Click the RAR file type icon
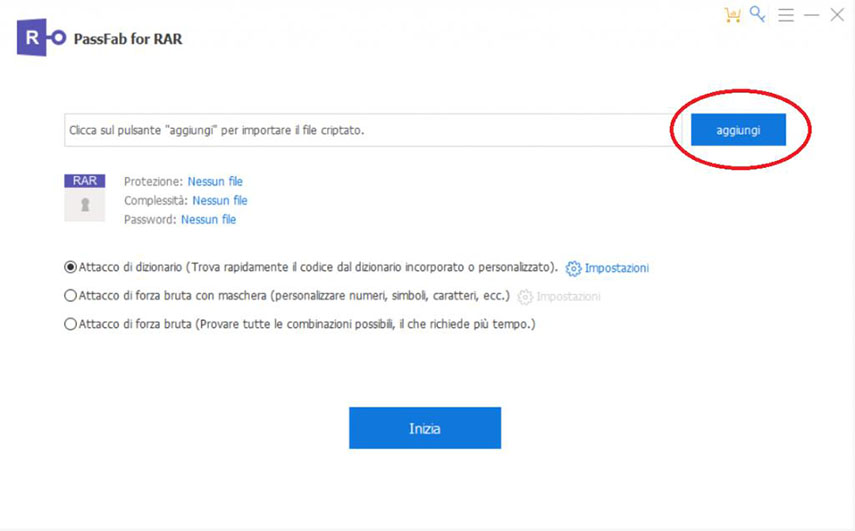Image resolution: width=855 pixels, height=531 pixels. [84, 197]
